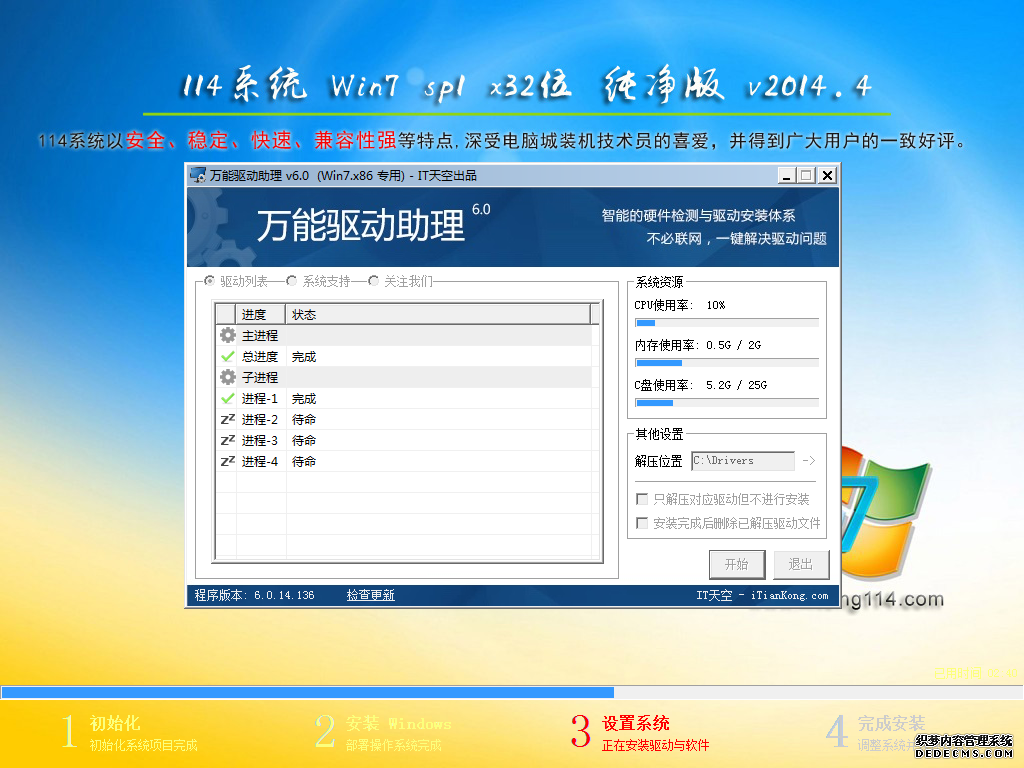Click the 状态 column header
This screenshot has width=1024, height=768.
pyautogui.click(x=438, y=315)
